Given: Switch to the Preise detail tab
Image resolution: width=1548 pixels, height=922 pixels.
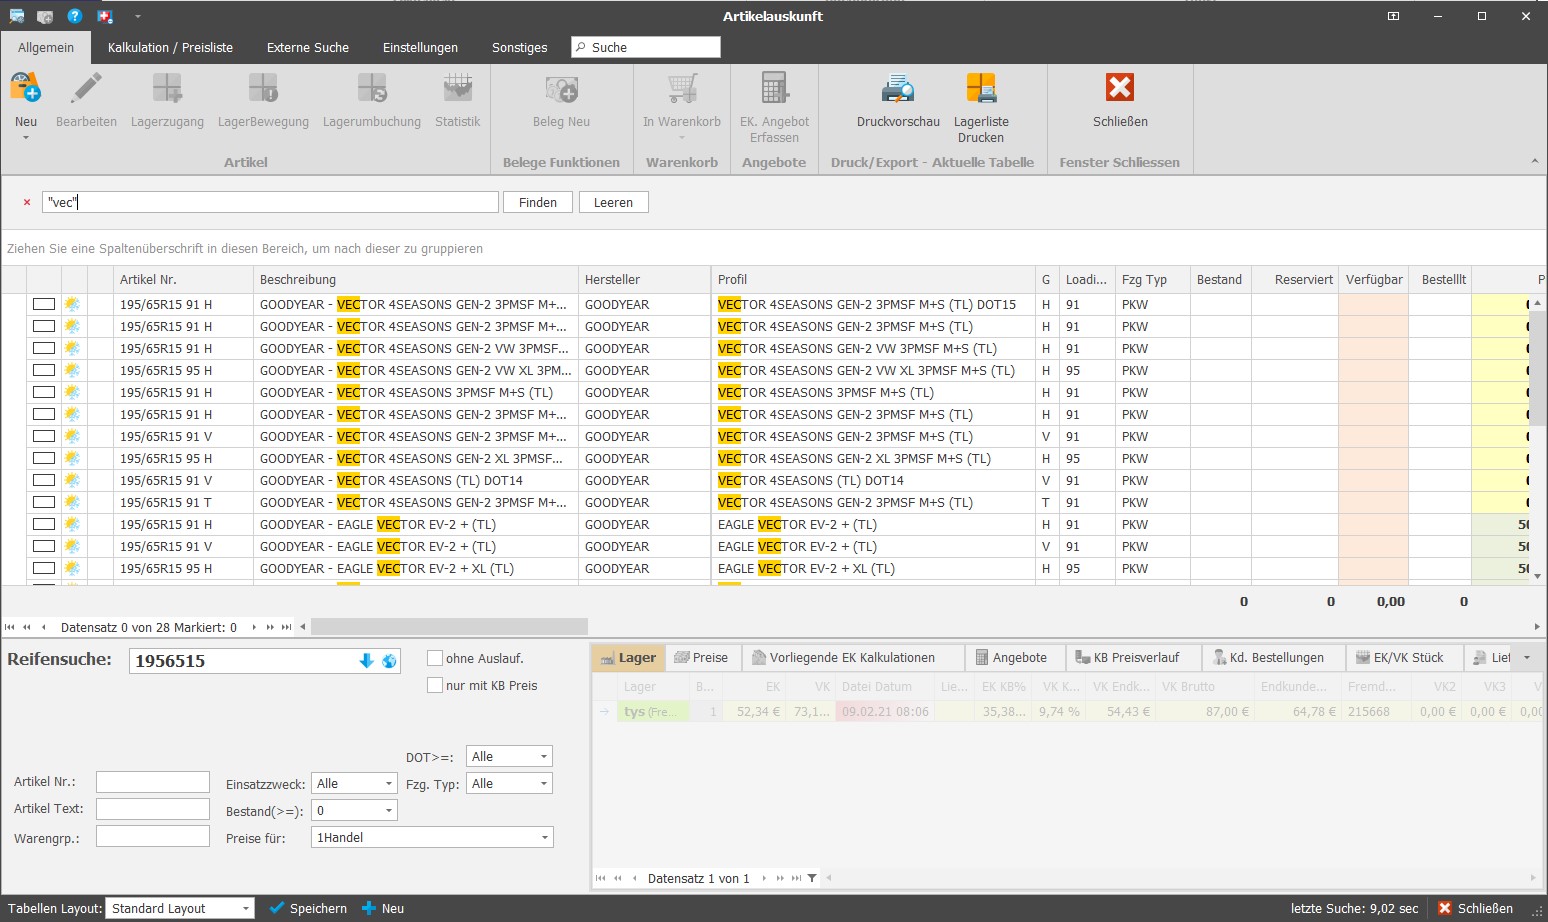Looking at the screenshot, I should coord(701,657).
